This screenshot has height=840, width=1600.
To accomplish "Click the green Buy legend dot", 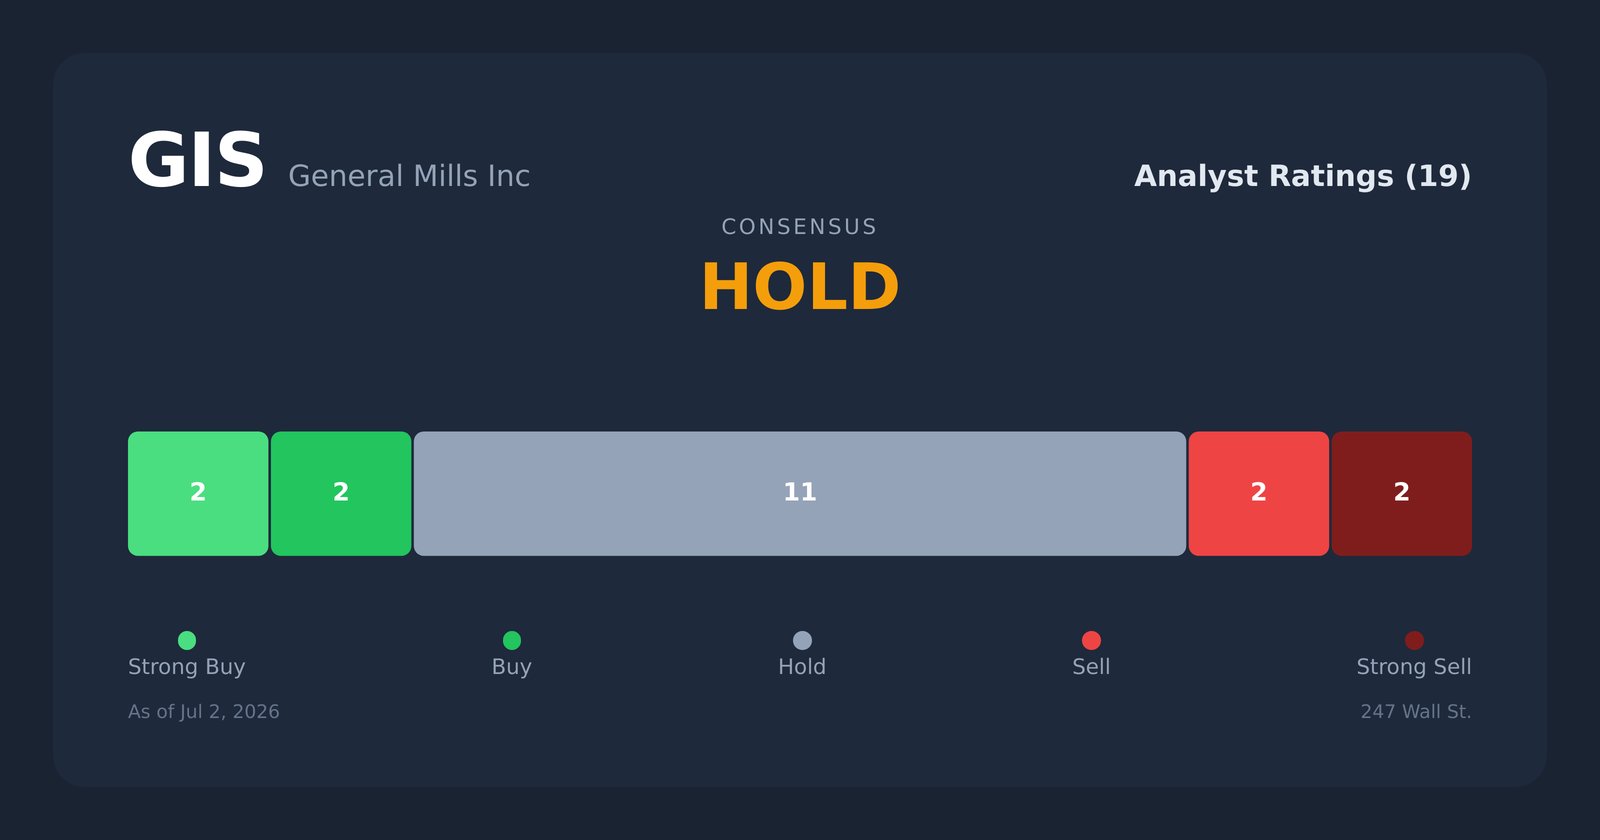I will [x=512, y=640].
